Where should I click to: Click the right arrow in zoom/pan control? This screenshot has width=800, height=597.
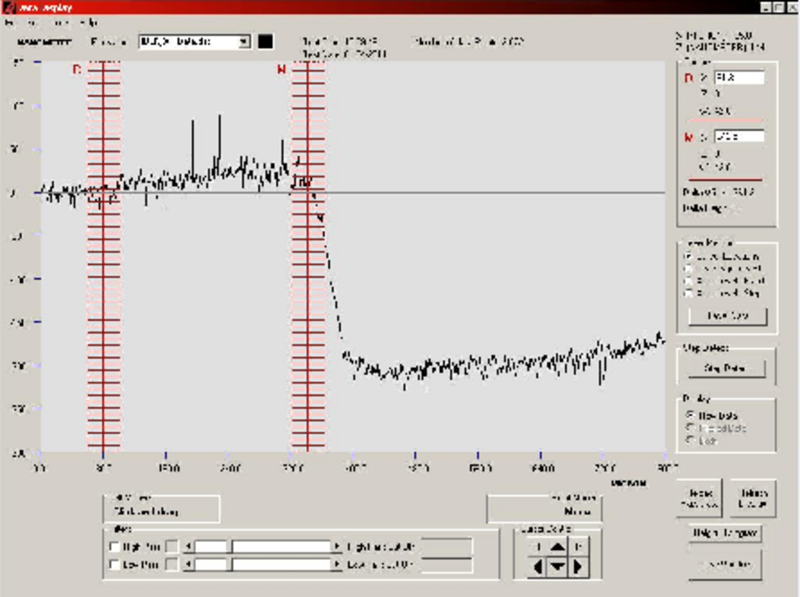(578, 568)
